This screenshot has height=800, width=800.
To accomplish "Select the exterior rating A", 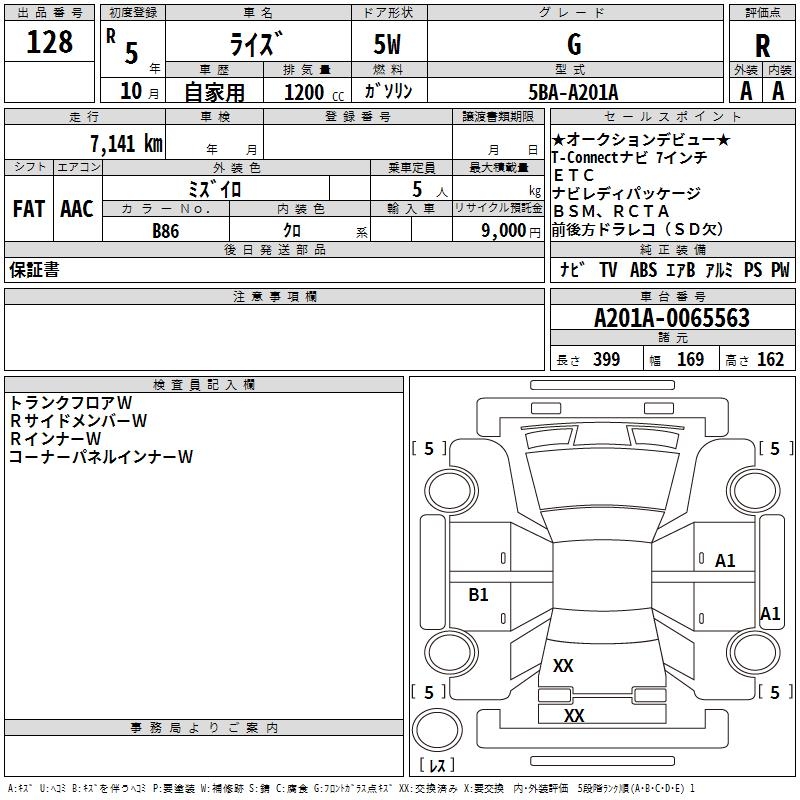I will coord(746,91).
